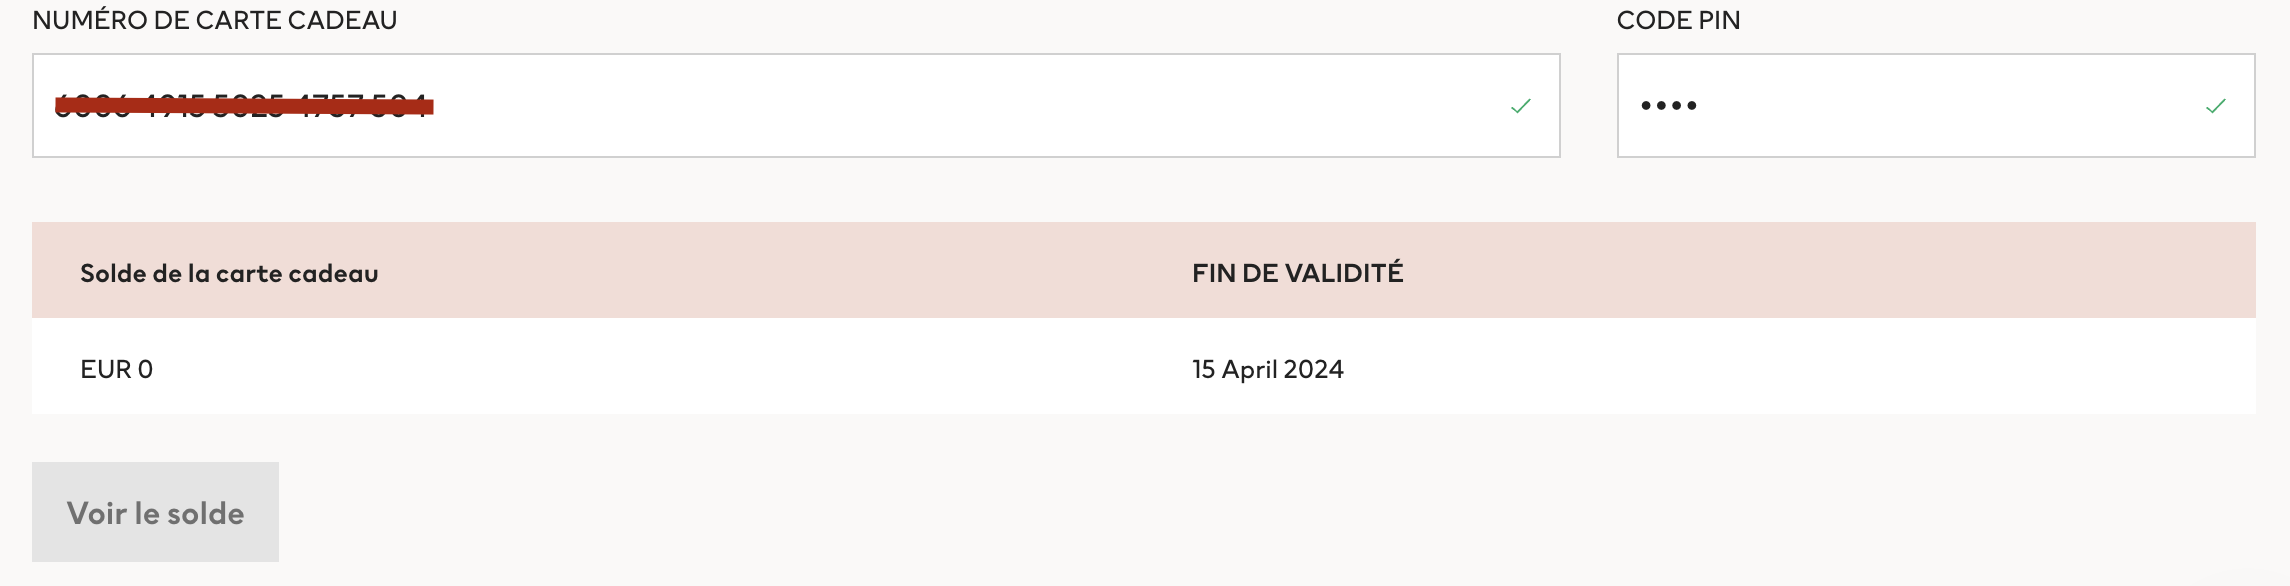Viewport: 2290px width, 586px height.
Task: Click the Voir le solde button
Action: (x=155, y=512)
